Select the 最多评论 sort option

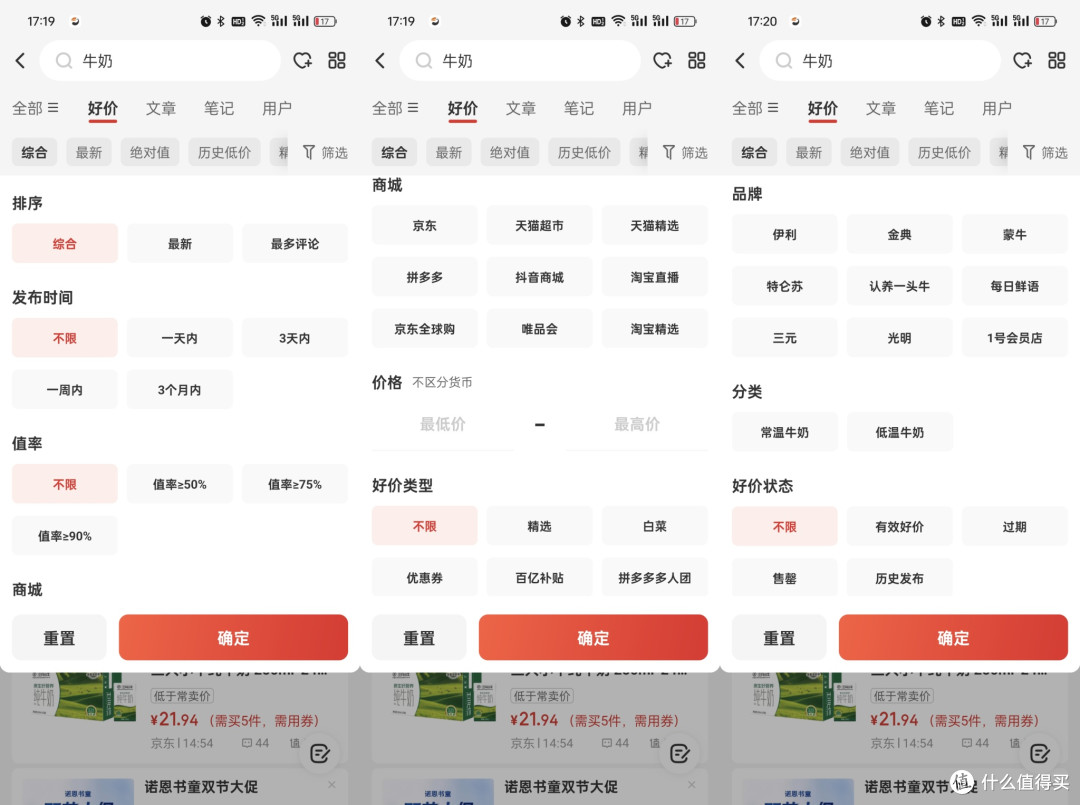click(295, 244)
